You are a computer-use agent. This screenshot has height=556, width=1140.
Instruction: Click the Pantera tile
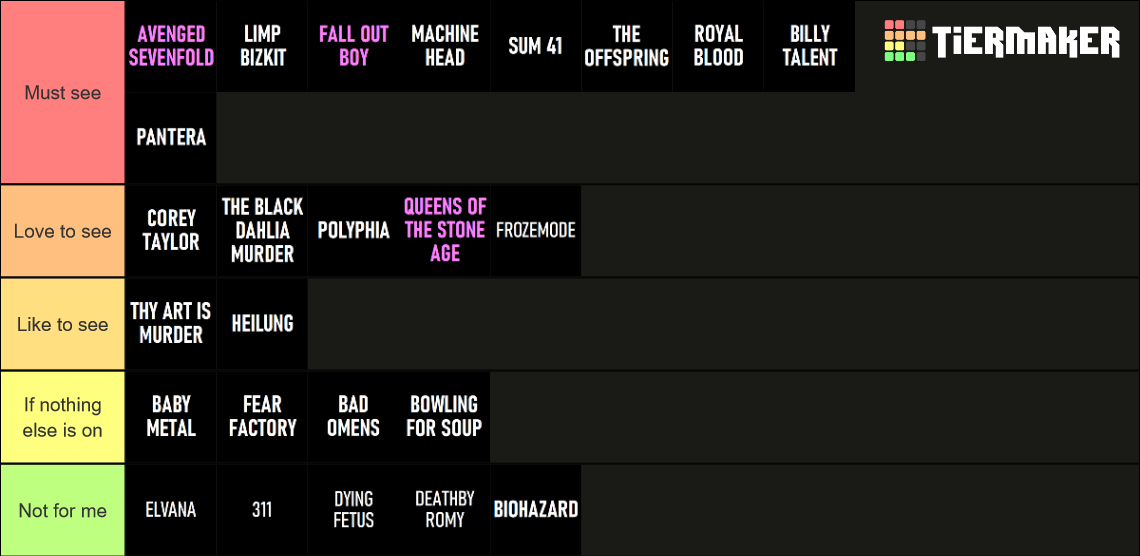pos(171,137)
